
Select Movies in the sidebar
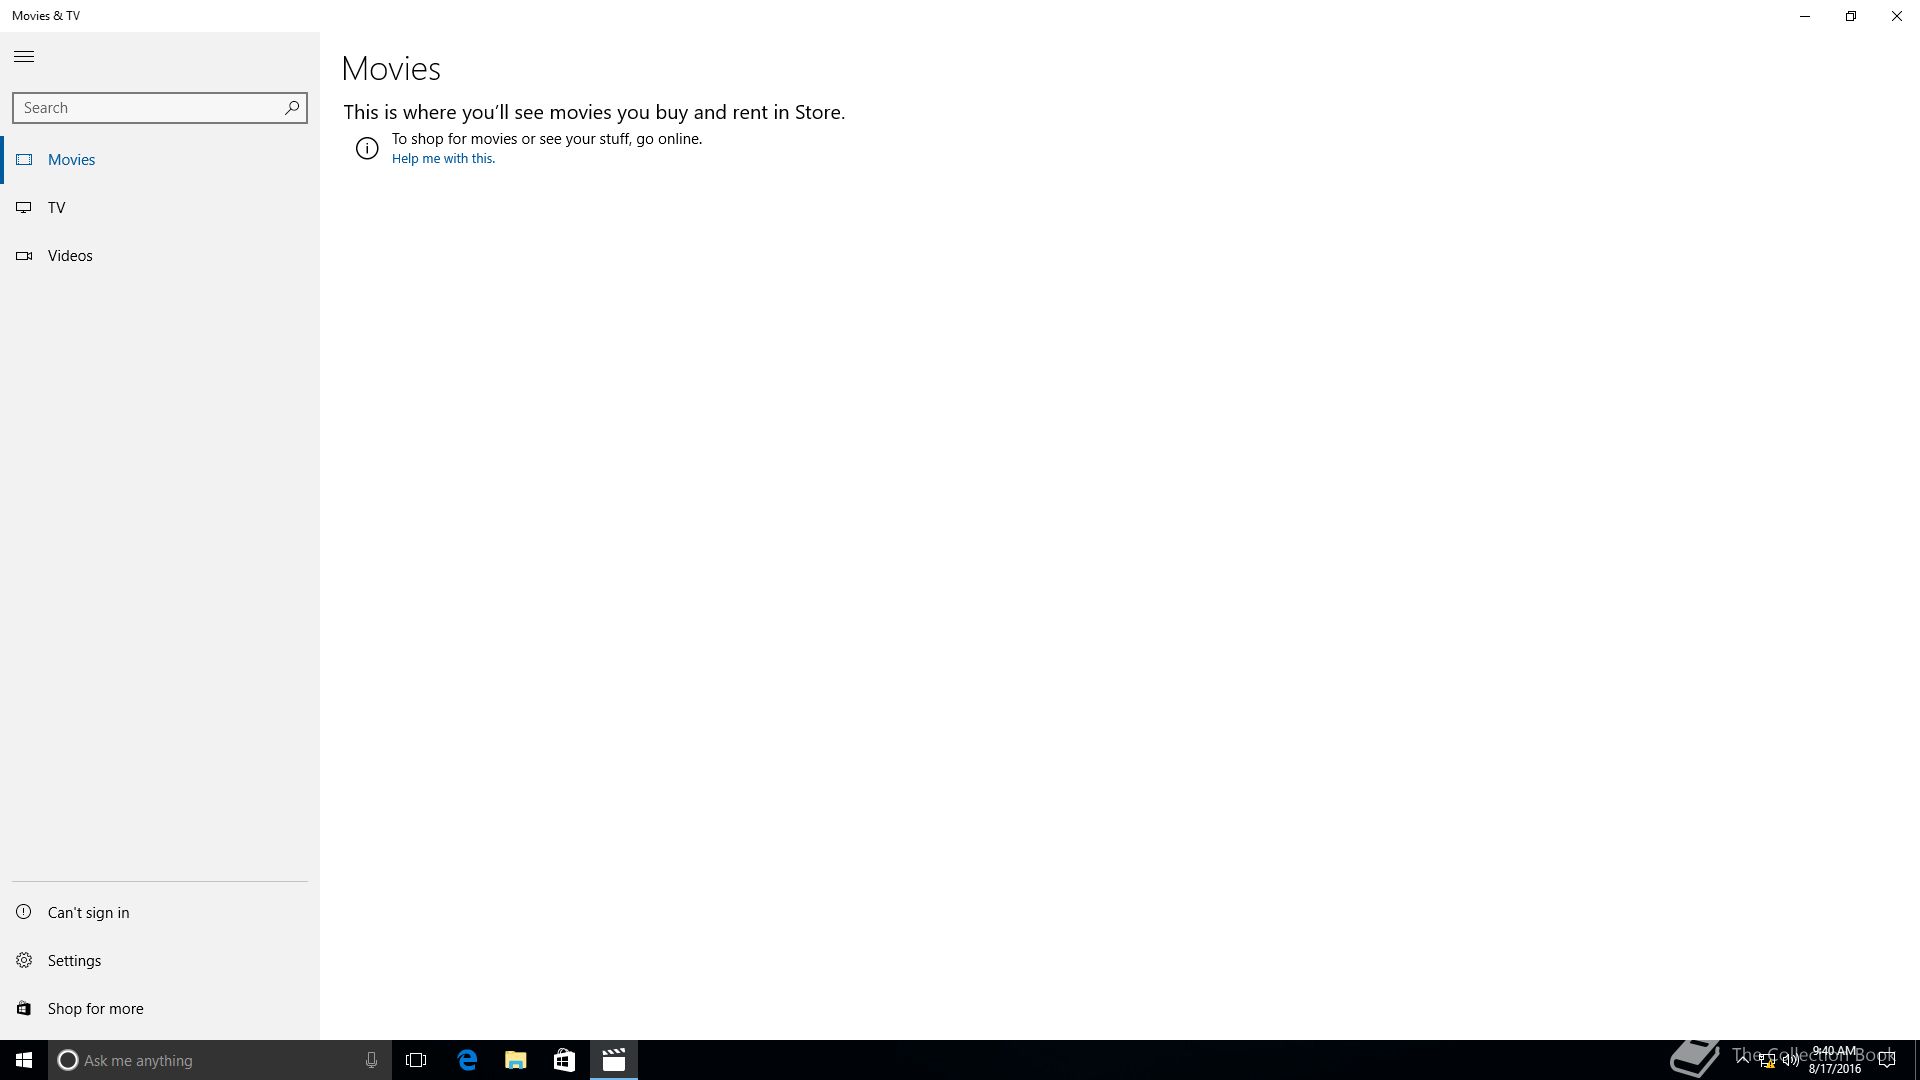(x=71, y=160)
